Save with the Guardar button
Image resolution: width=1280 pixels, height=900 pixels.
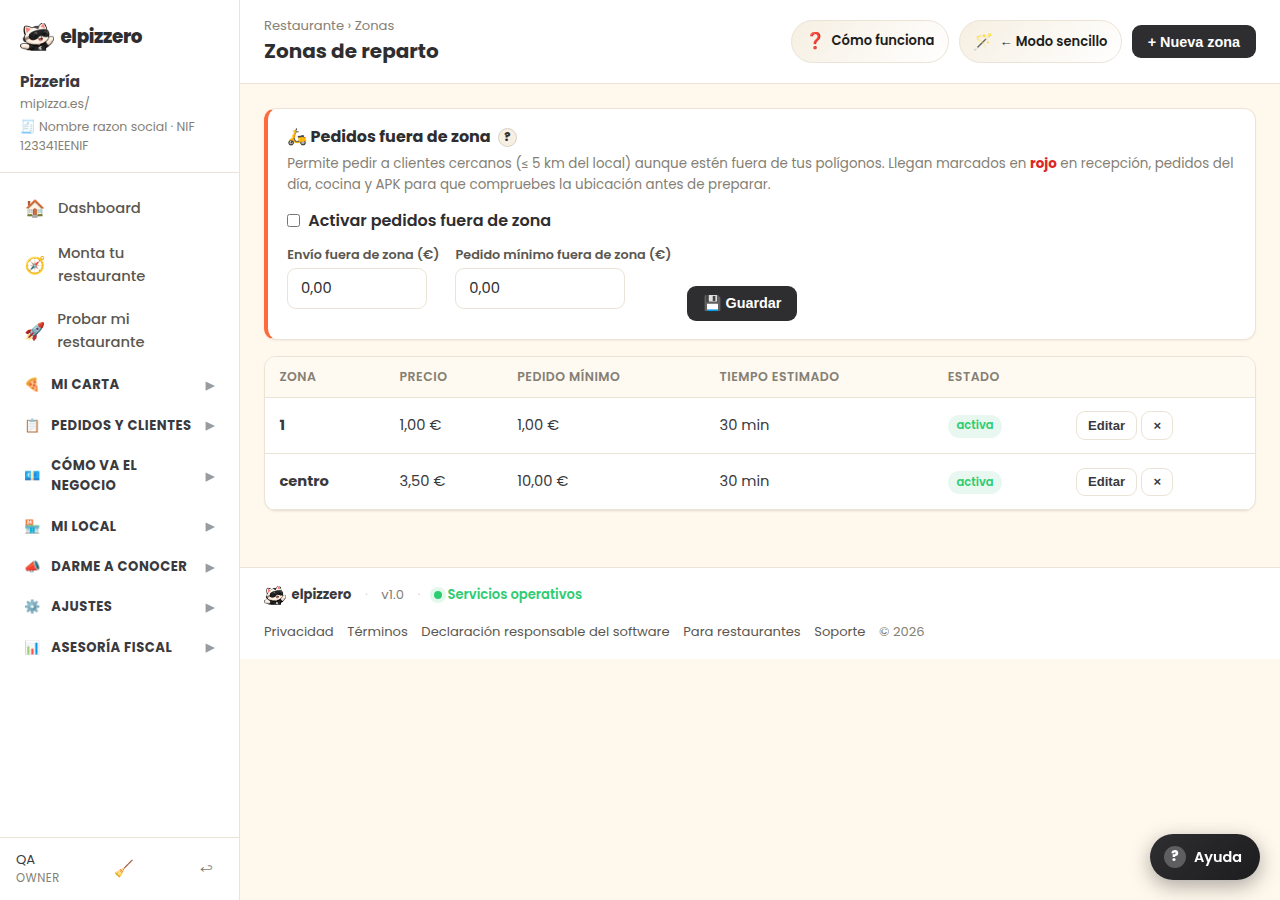(x=742, y=303)
